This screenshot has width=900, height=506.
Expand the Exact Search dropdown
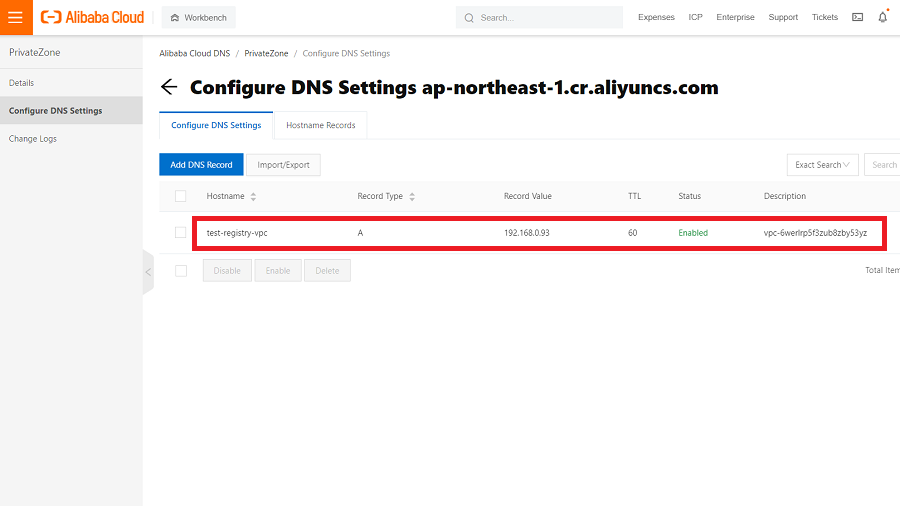point(822,165)
